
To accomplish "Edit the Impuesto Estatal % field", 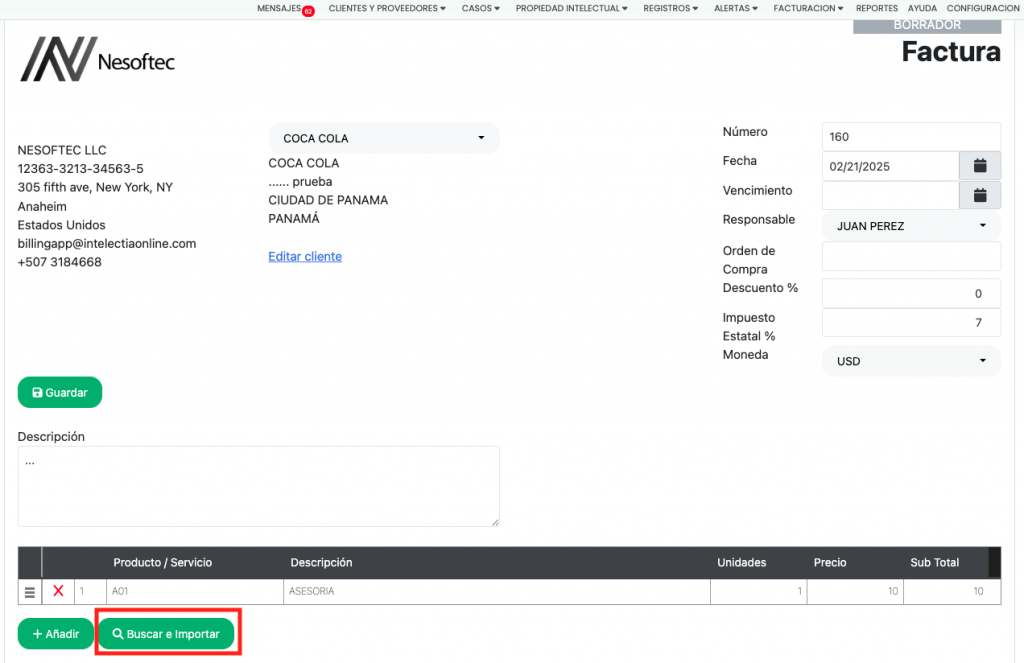I will tap(911, 322).
